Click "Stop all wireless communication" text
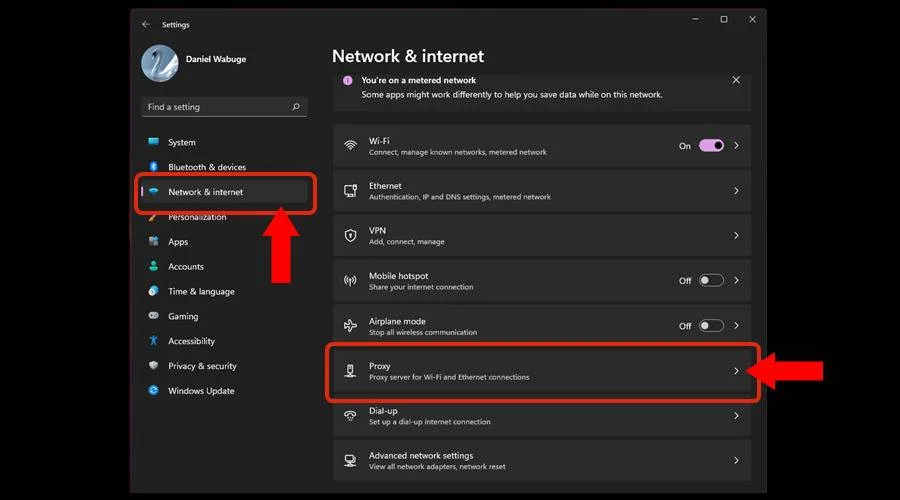The width and height of the screenshot is (900, 500). click(422, 332)
